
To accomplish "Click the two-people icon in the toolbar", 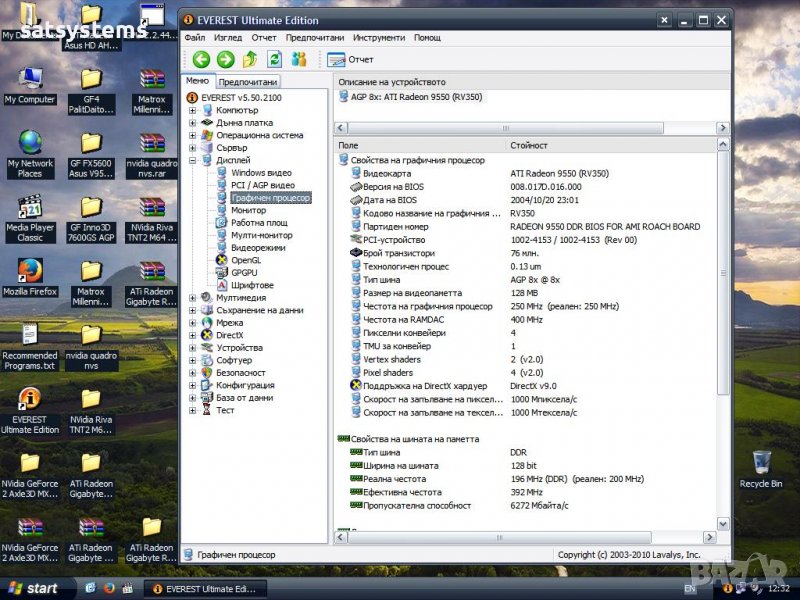I will point(298,60).
